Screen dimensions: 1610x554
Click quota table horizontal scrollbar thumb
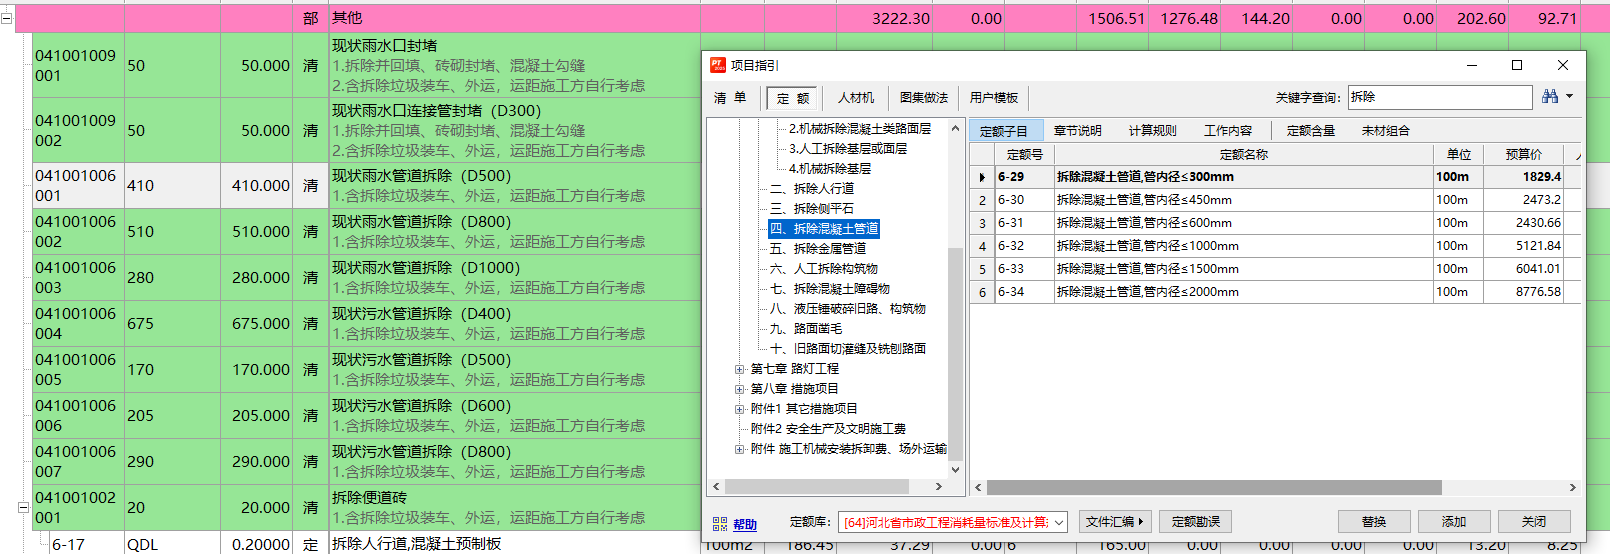(1214, 488)
